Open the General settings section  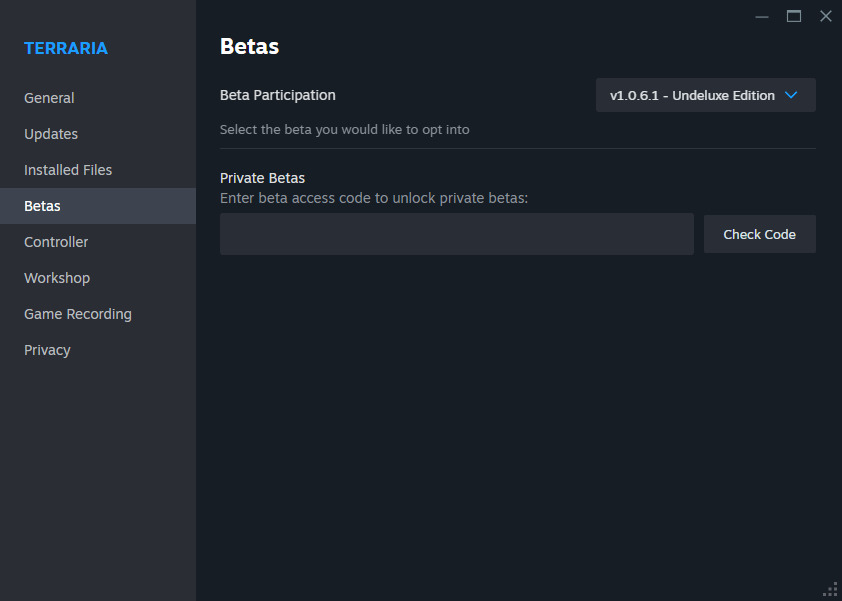(x=49, y=98)
